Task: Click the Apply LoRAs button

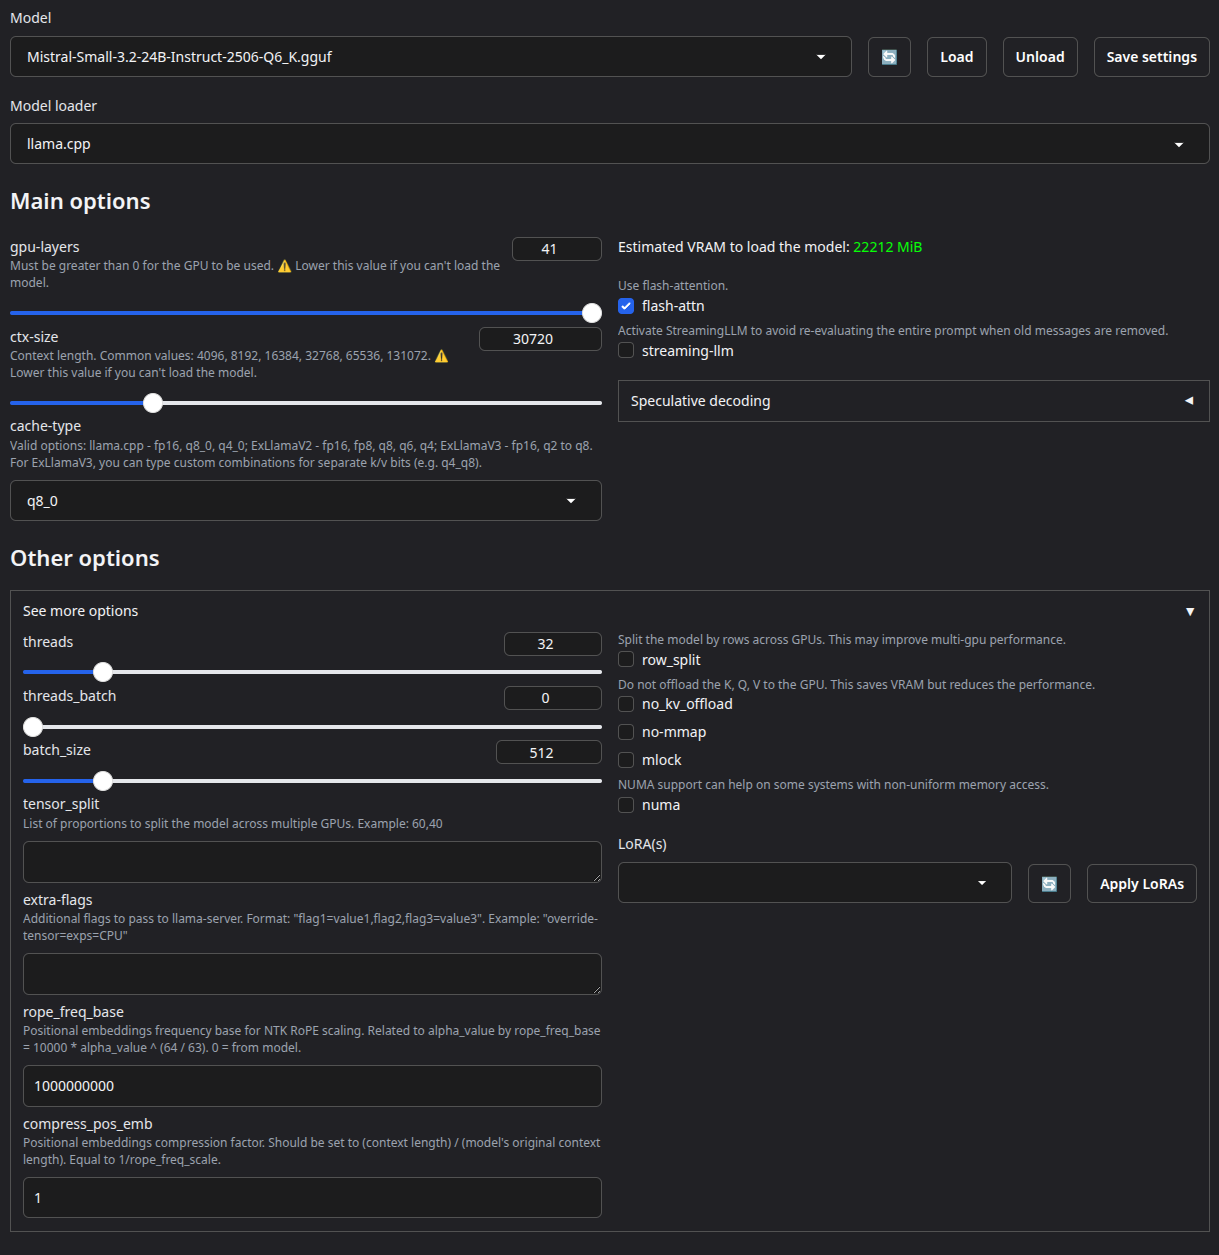Action: point(1142,884)
